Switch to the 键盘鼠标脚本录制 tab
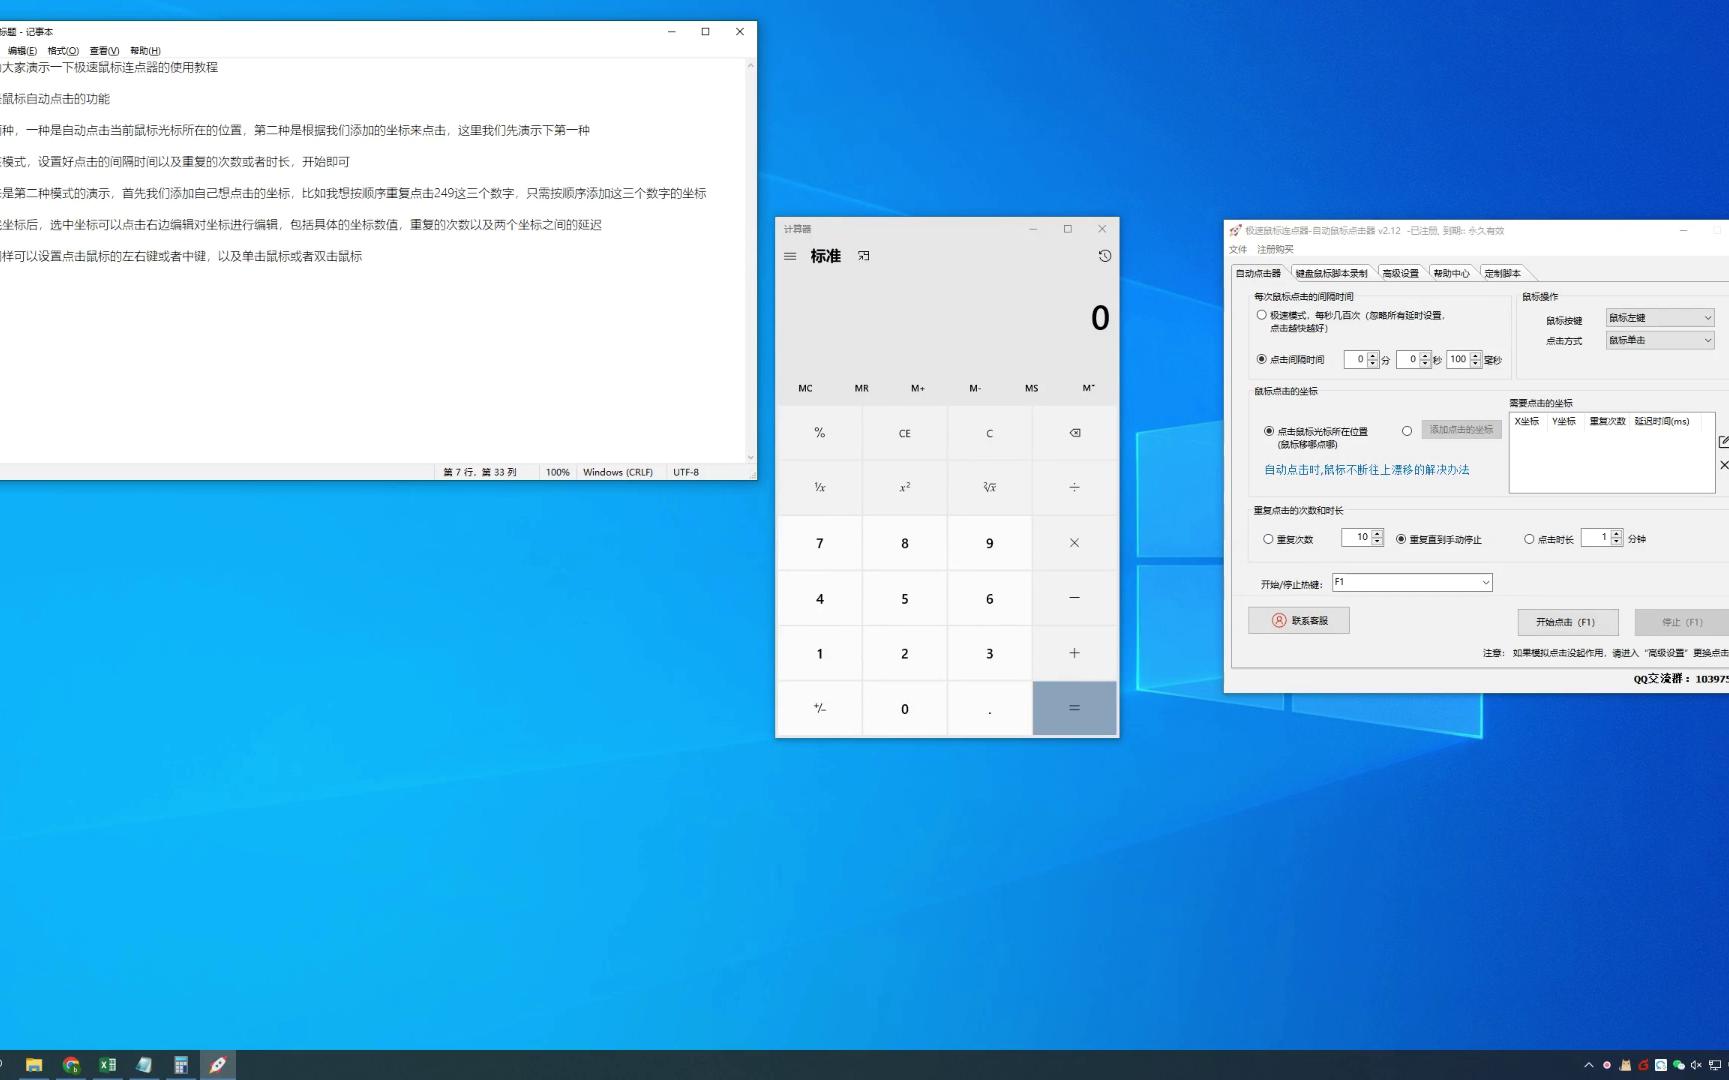This screenshot has height=1080, width=1729. click(x=1331, y=273)
